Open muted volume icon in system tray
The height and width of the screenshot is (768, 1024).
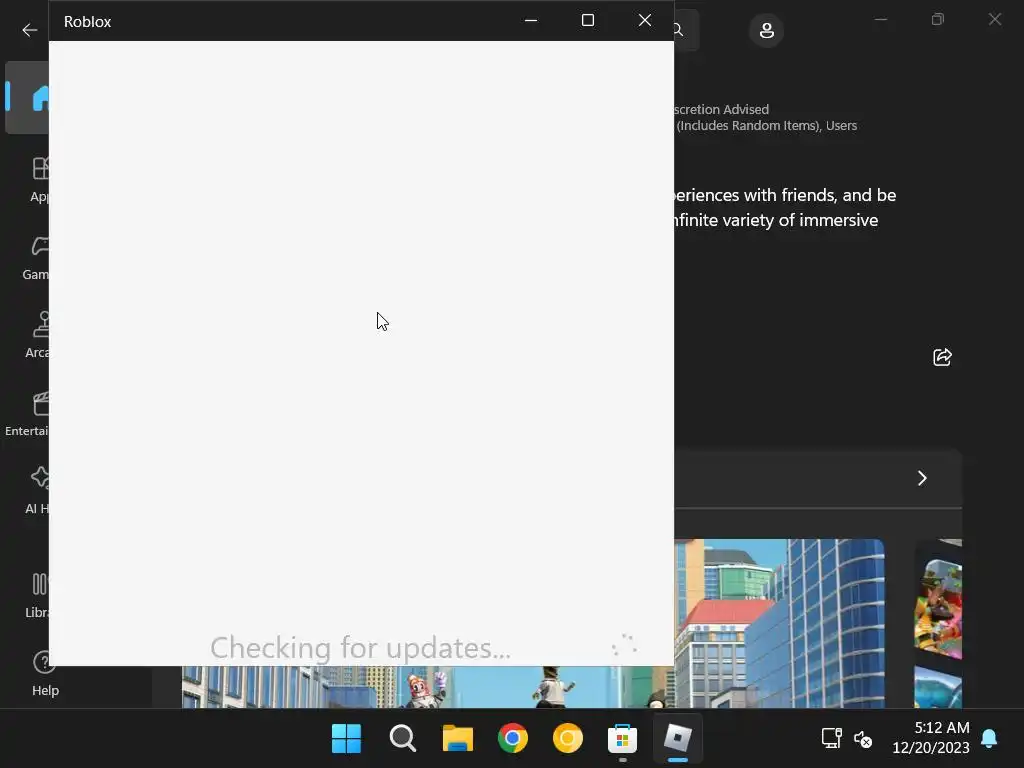click(x=863, y=739)
